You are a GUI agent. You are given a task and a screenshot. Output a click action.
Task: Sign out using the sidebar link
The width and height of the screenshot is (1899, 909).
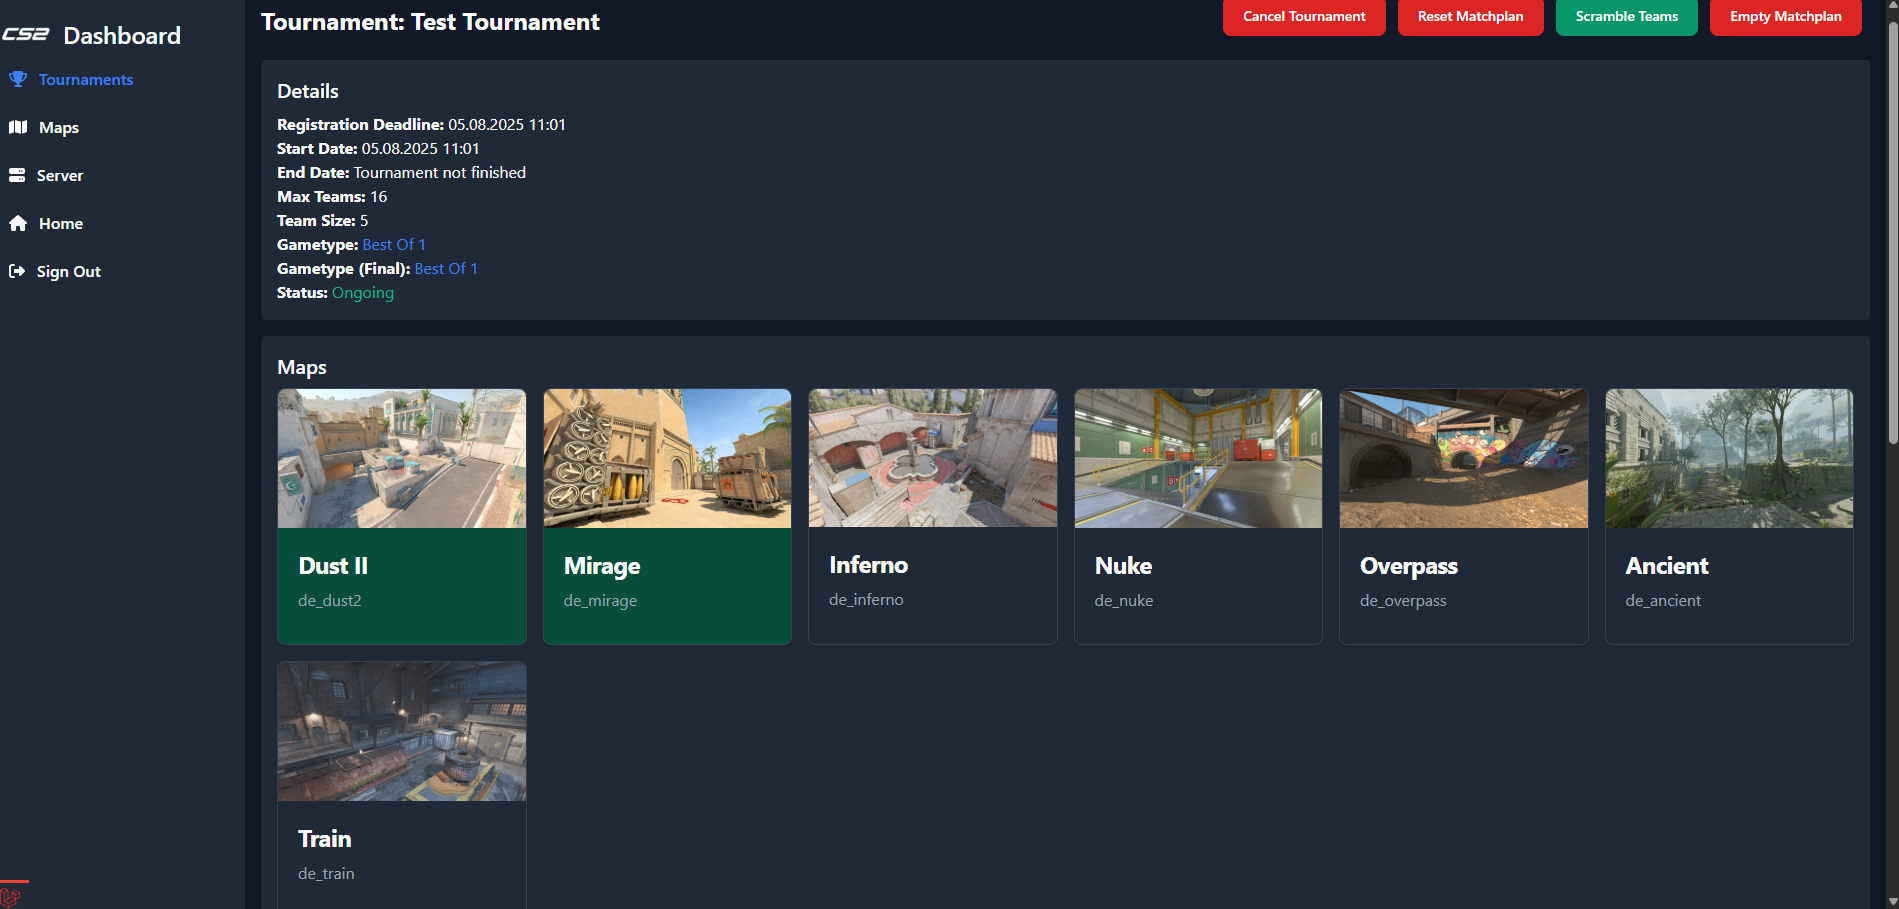point(69,271)
